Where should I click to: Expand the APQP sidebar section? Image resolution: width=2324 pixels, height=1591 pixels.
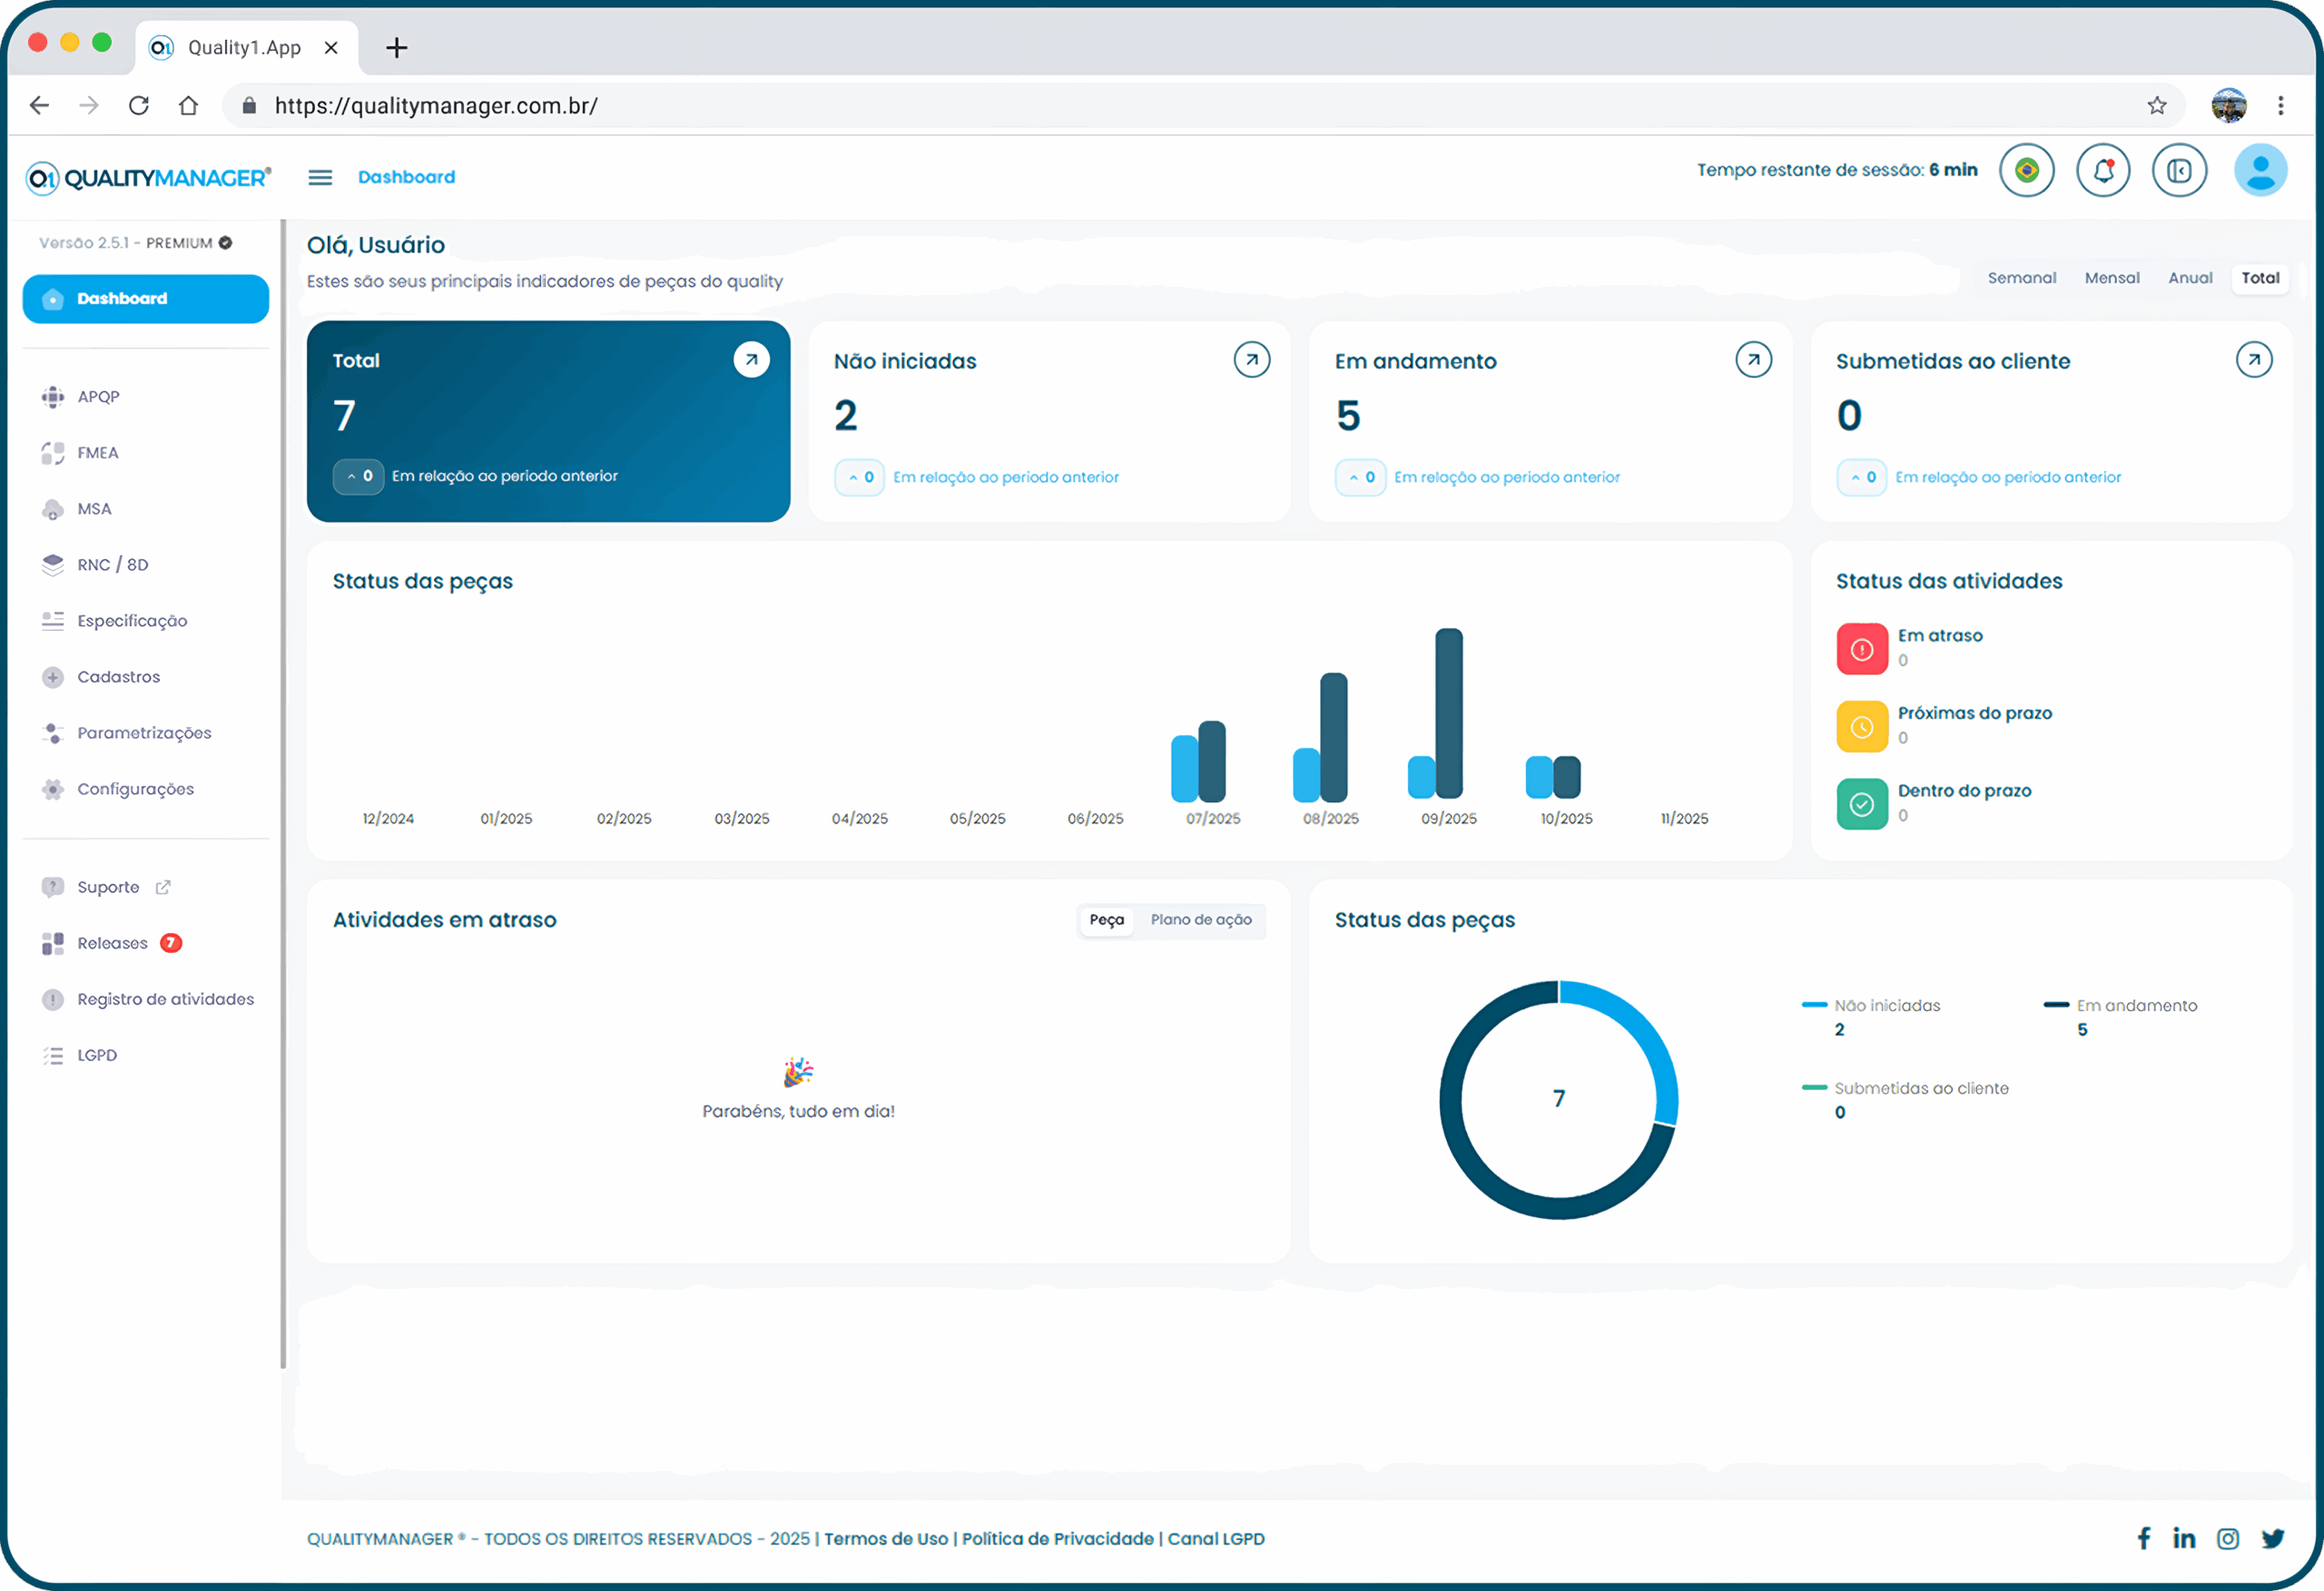(x=98, y=397)
